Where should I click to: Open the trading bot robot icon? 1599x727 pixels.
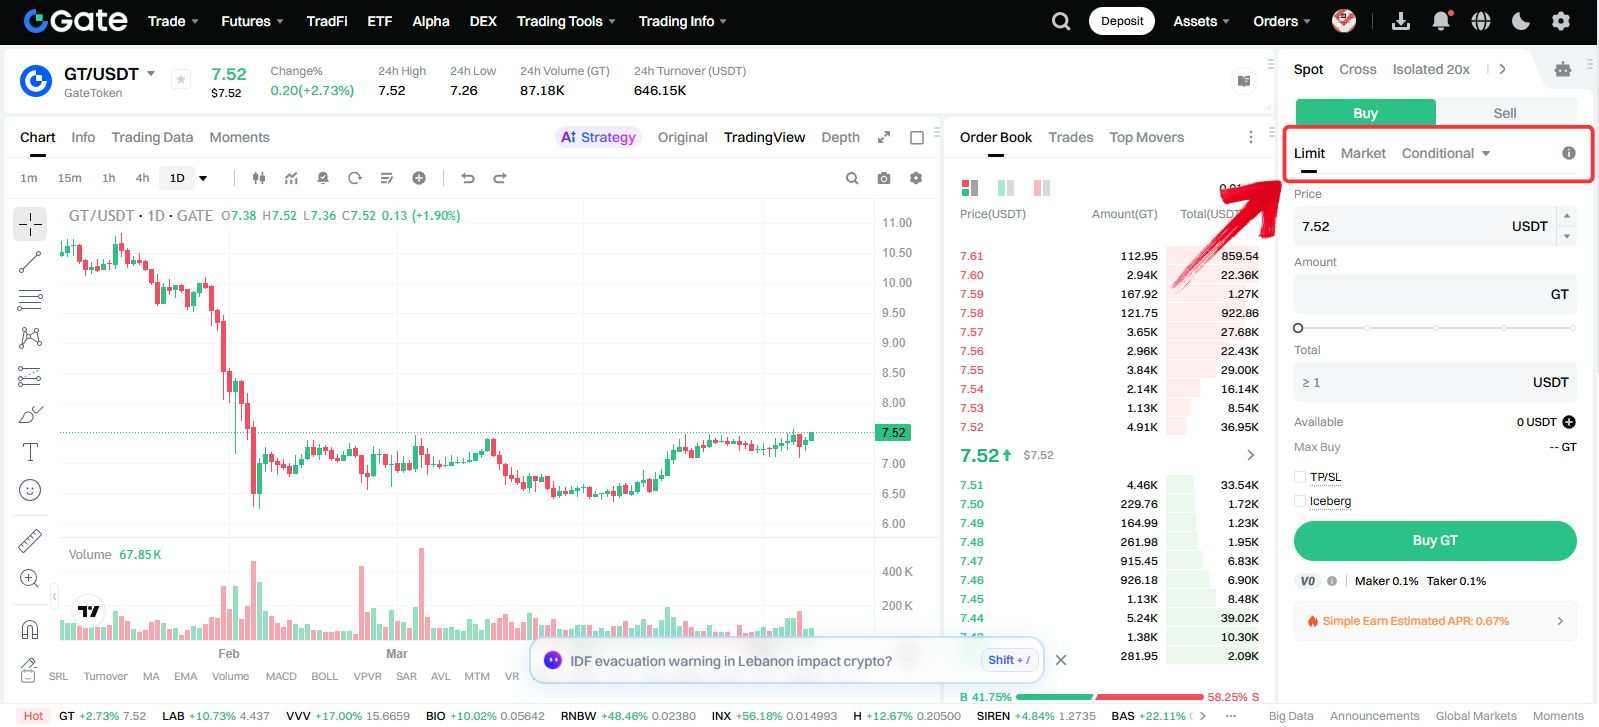[x=1563, y=69]
